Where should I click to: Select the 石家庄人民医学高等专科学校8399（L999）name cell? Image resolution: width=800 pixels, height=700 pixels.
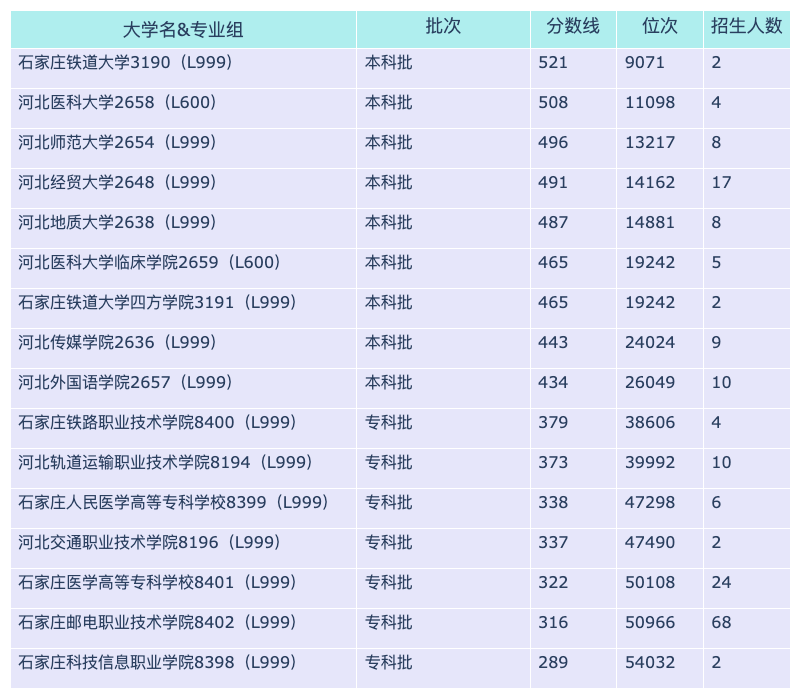pos(183,508)
